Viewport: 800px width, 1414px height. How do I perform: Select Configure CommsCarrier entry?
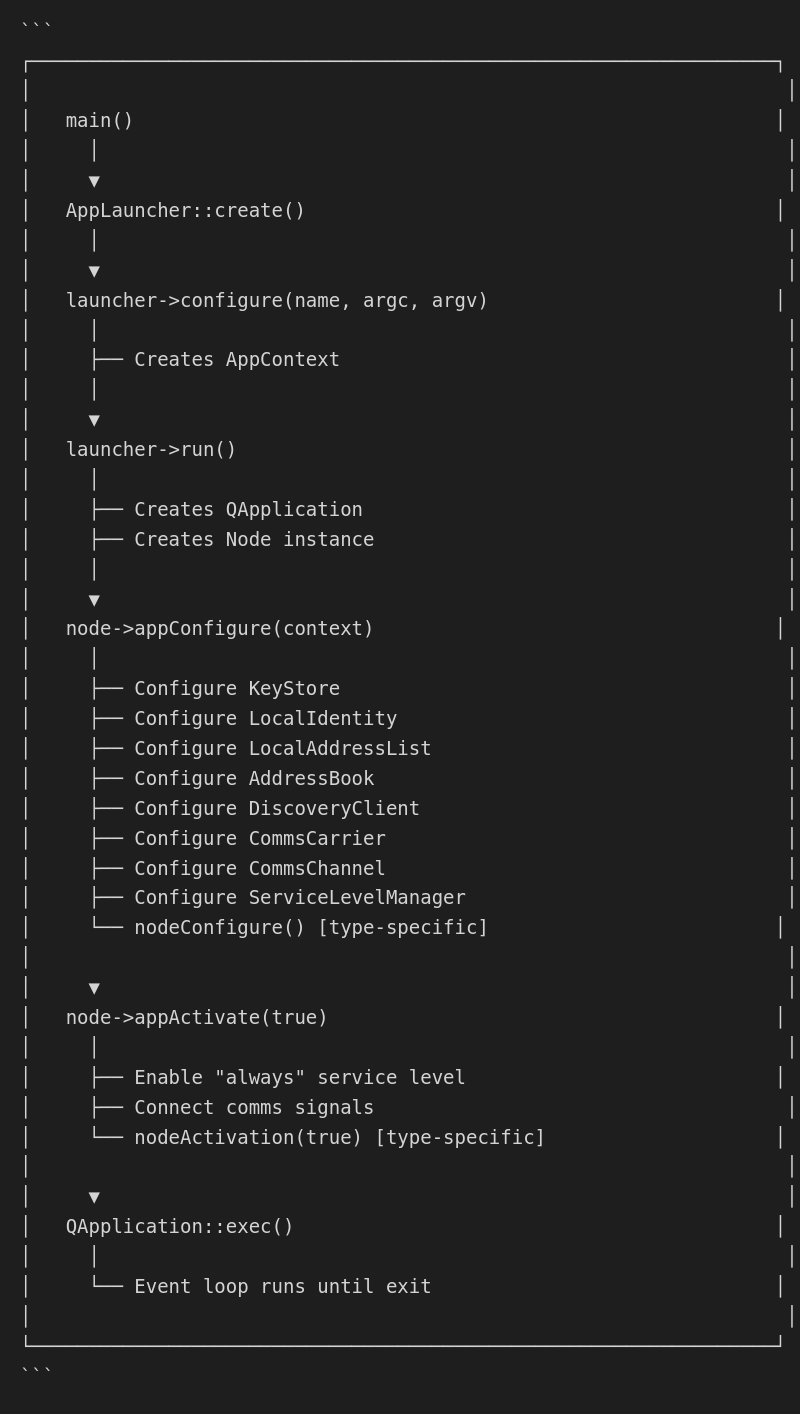[260, 839]
